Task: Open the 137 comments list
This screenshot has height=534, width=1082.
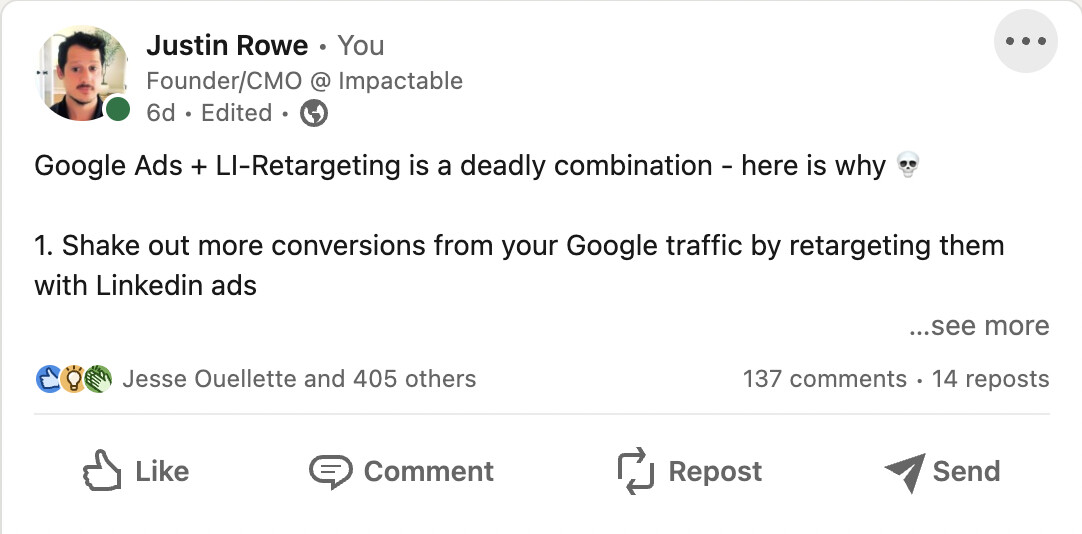Action: point(825,379)
